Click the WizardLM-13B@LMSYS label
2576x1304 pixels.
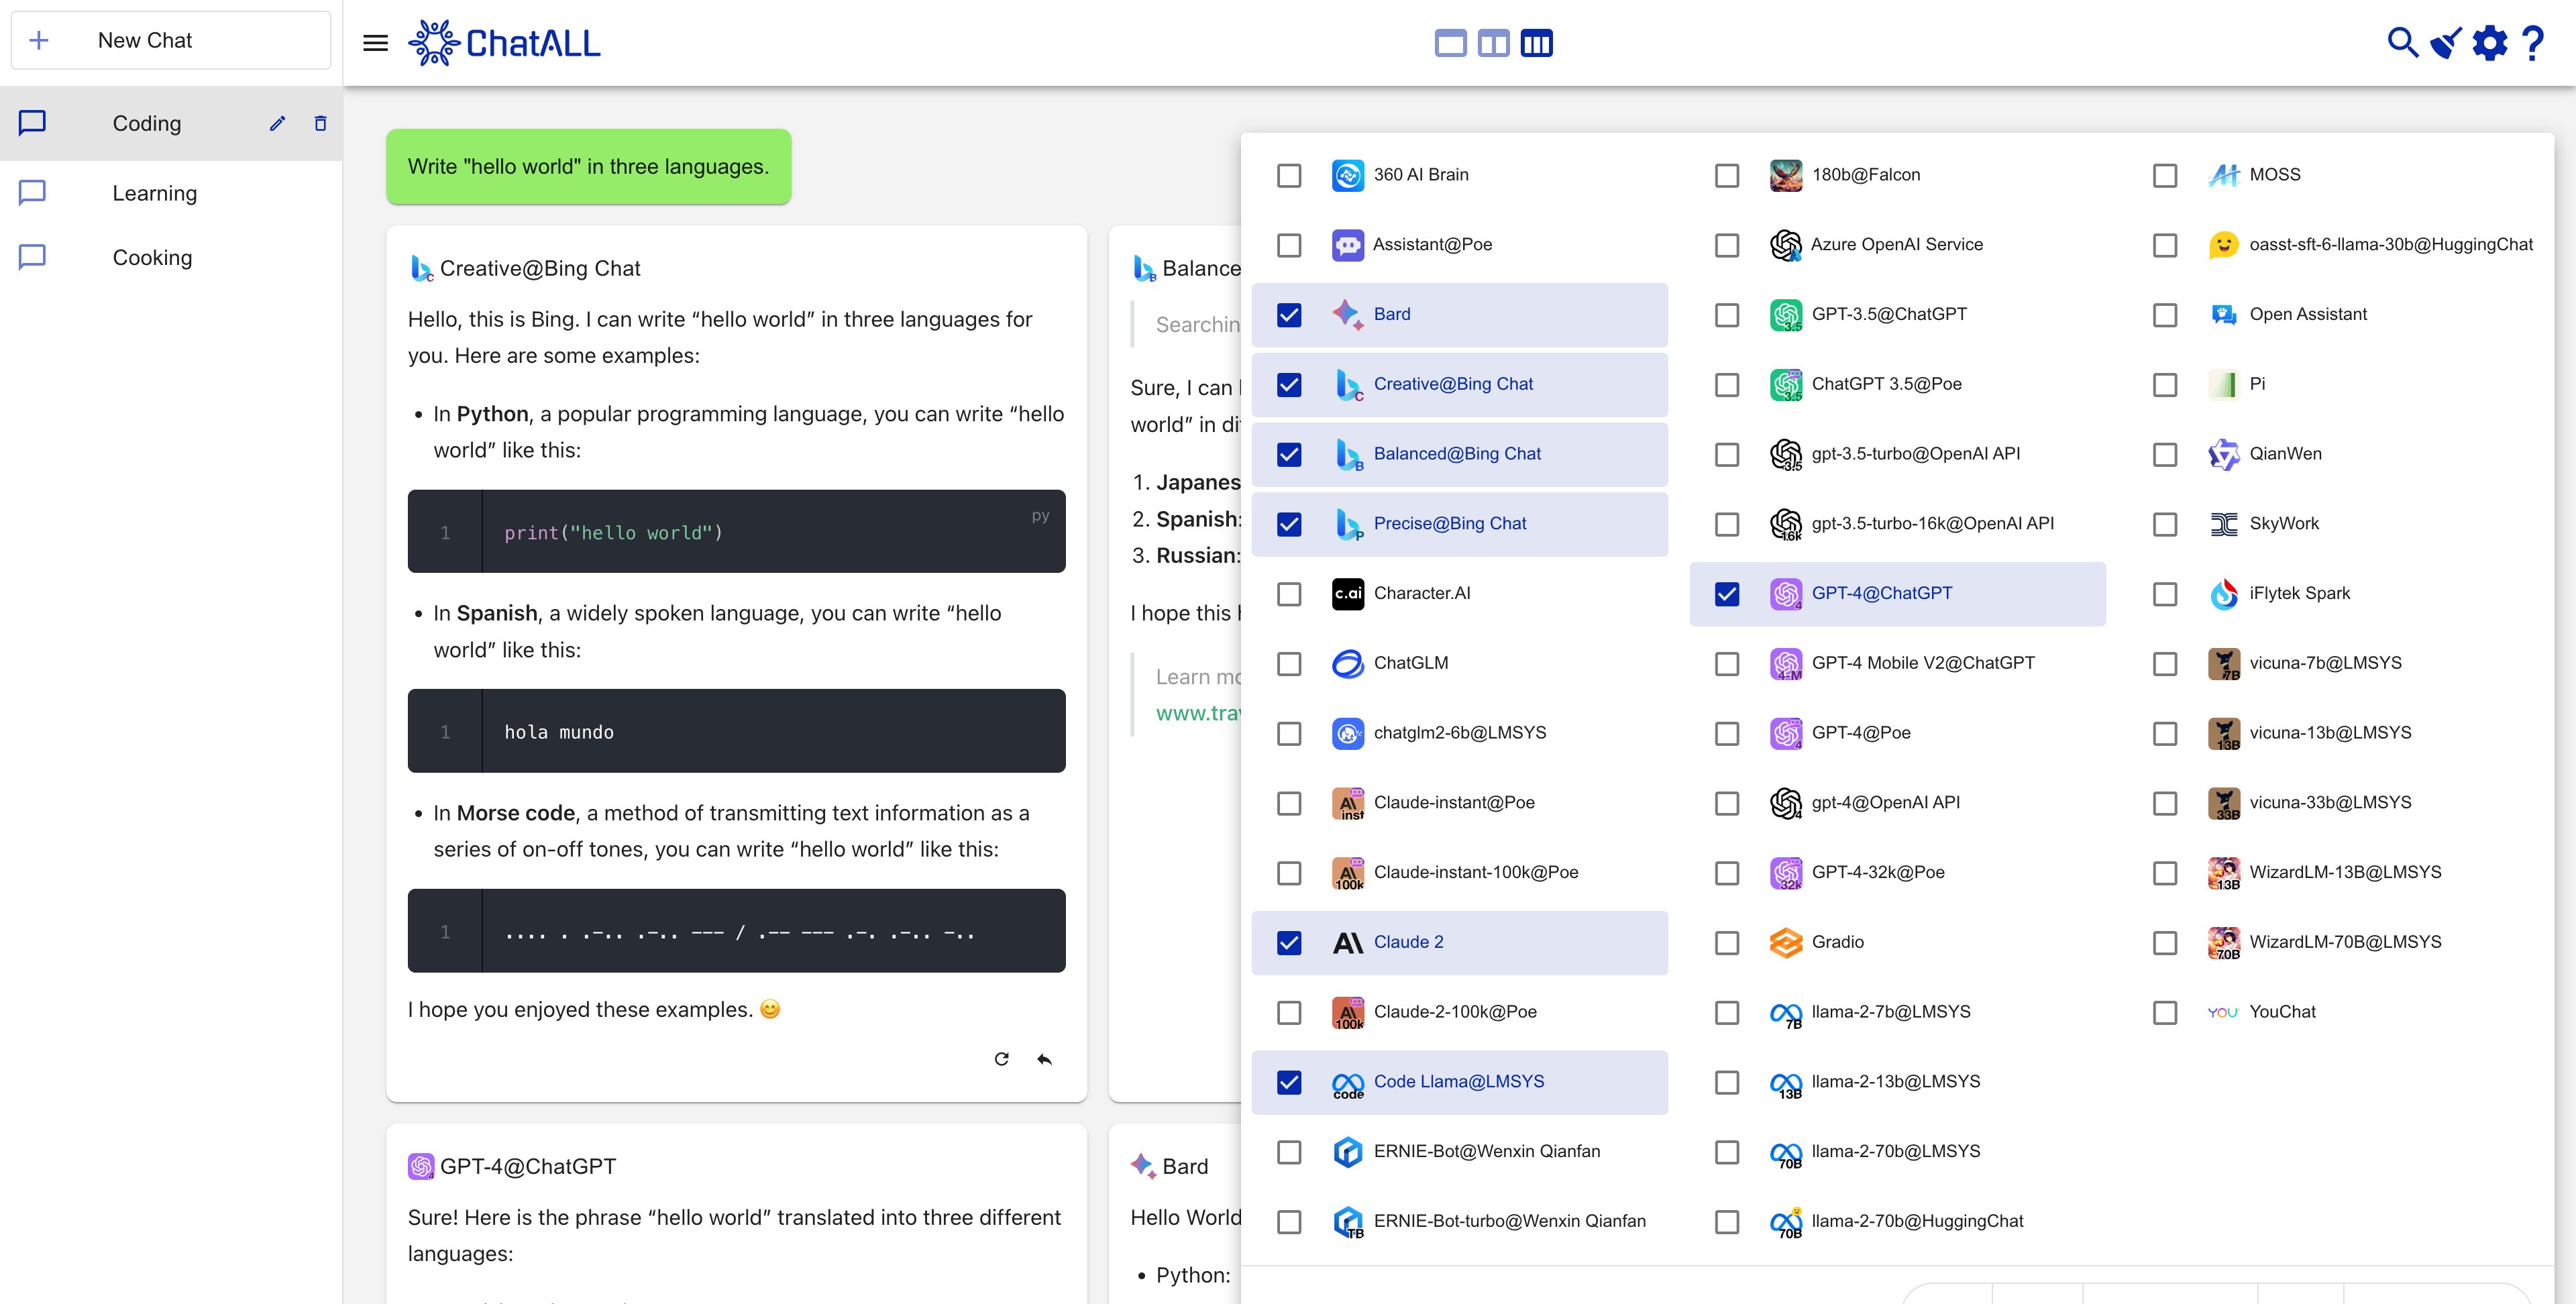[x=2345, y=872]
